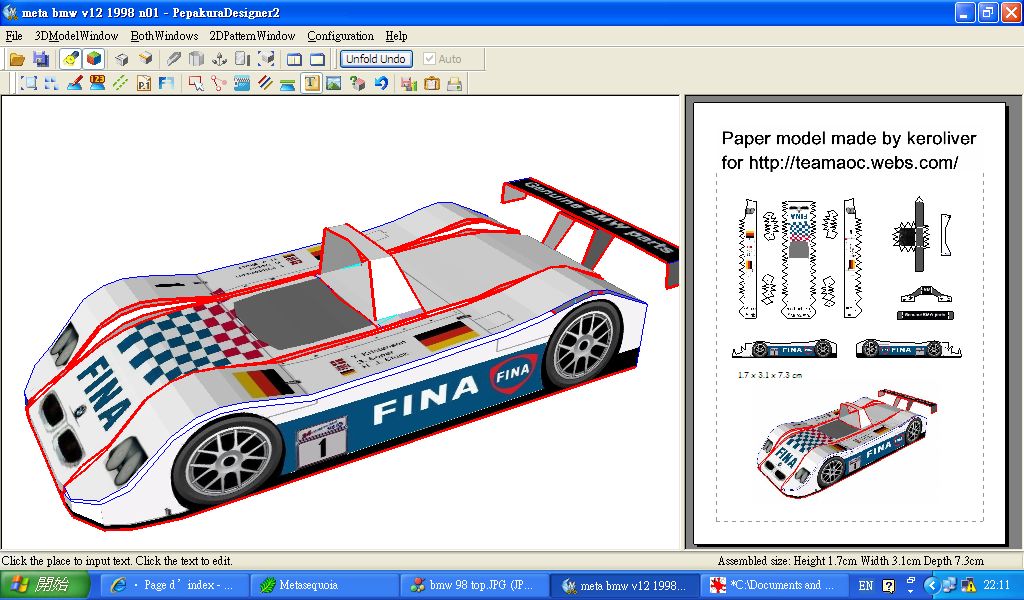Tick the Auto checkbox
This screenshot has width=1024, height=600.
(x=430, y=59)
